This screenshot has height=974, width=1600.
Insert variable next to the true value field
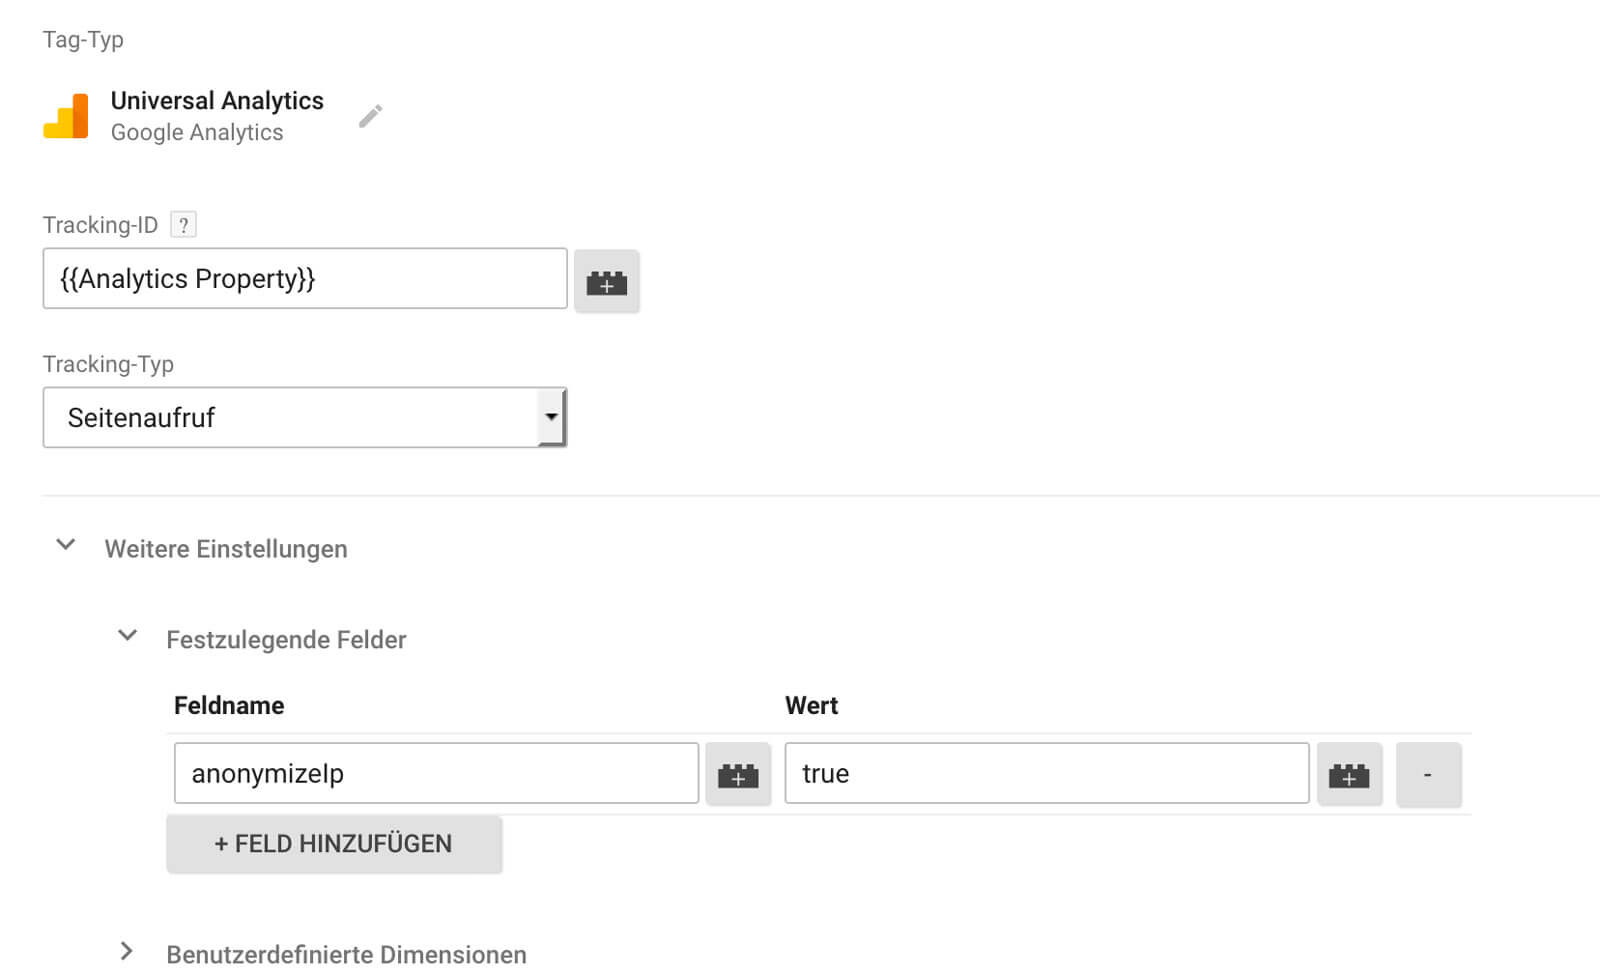click(x=1349, y=774)
